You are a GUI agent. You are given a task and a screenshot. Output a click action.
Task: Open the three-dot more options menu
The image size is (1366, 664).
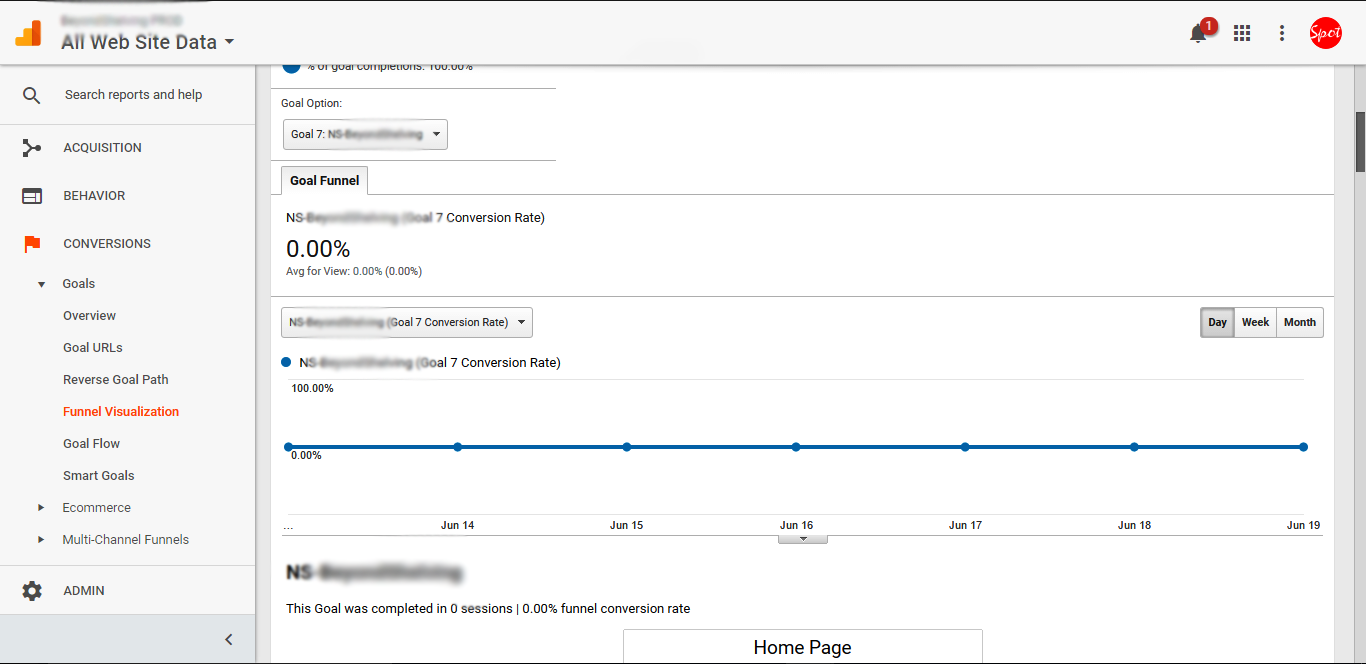point(1282,33)
